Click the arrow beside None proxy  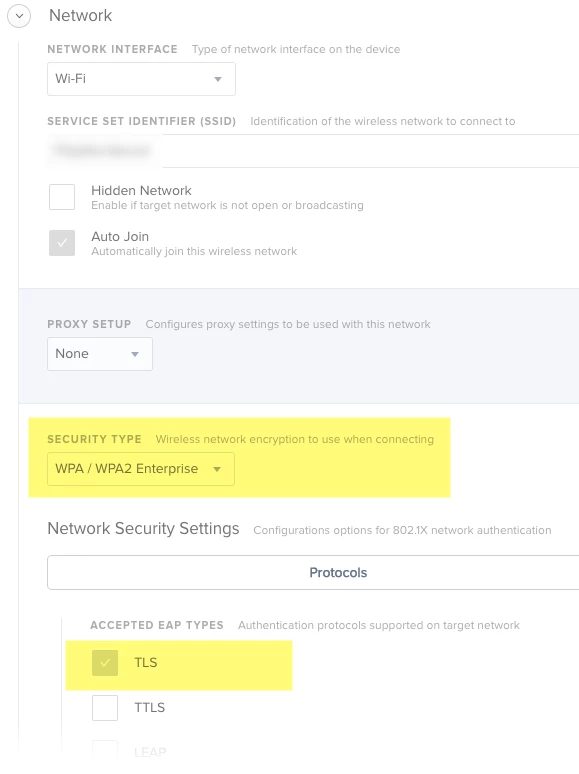pyautogui.click(x=135, y=354)
